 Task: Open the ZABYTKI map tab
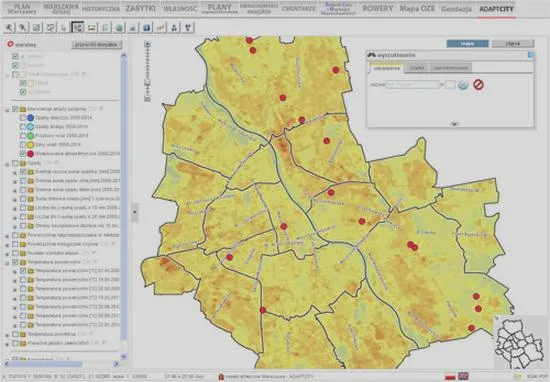140,8
